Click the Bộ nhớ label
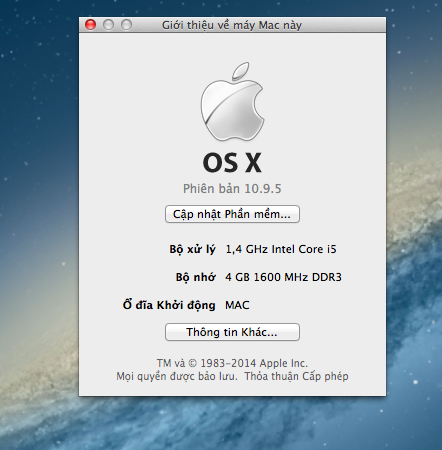This screenshot has height=450, width=442. click(196, 277)
